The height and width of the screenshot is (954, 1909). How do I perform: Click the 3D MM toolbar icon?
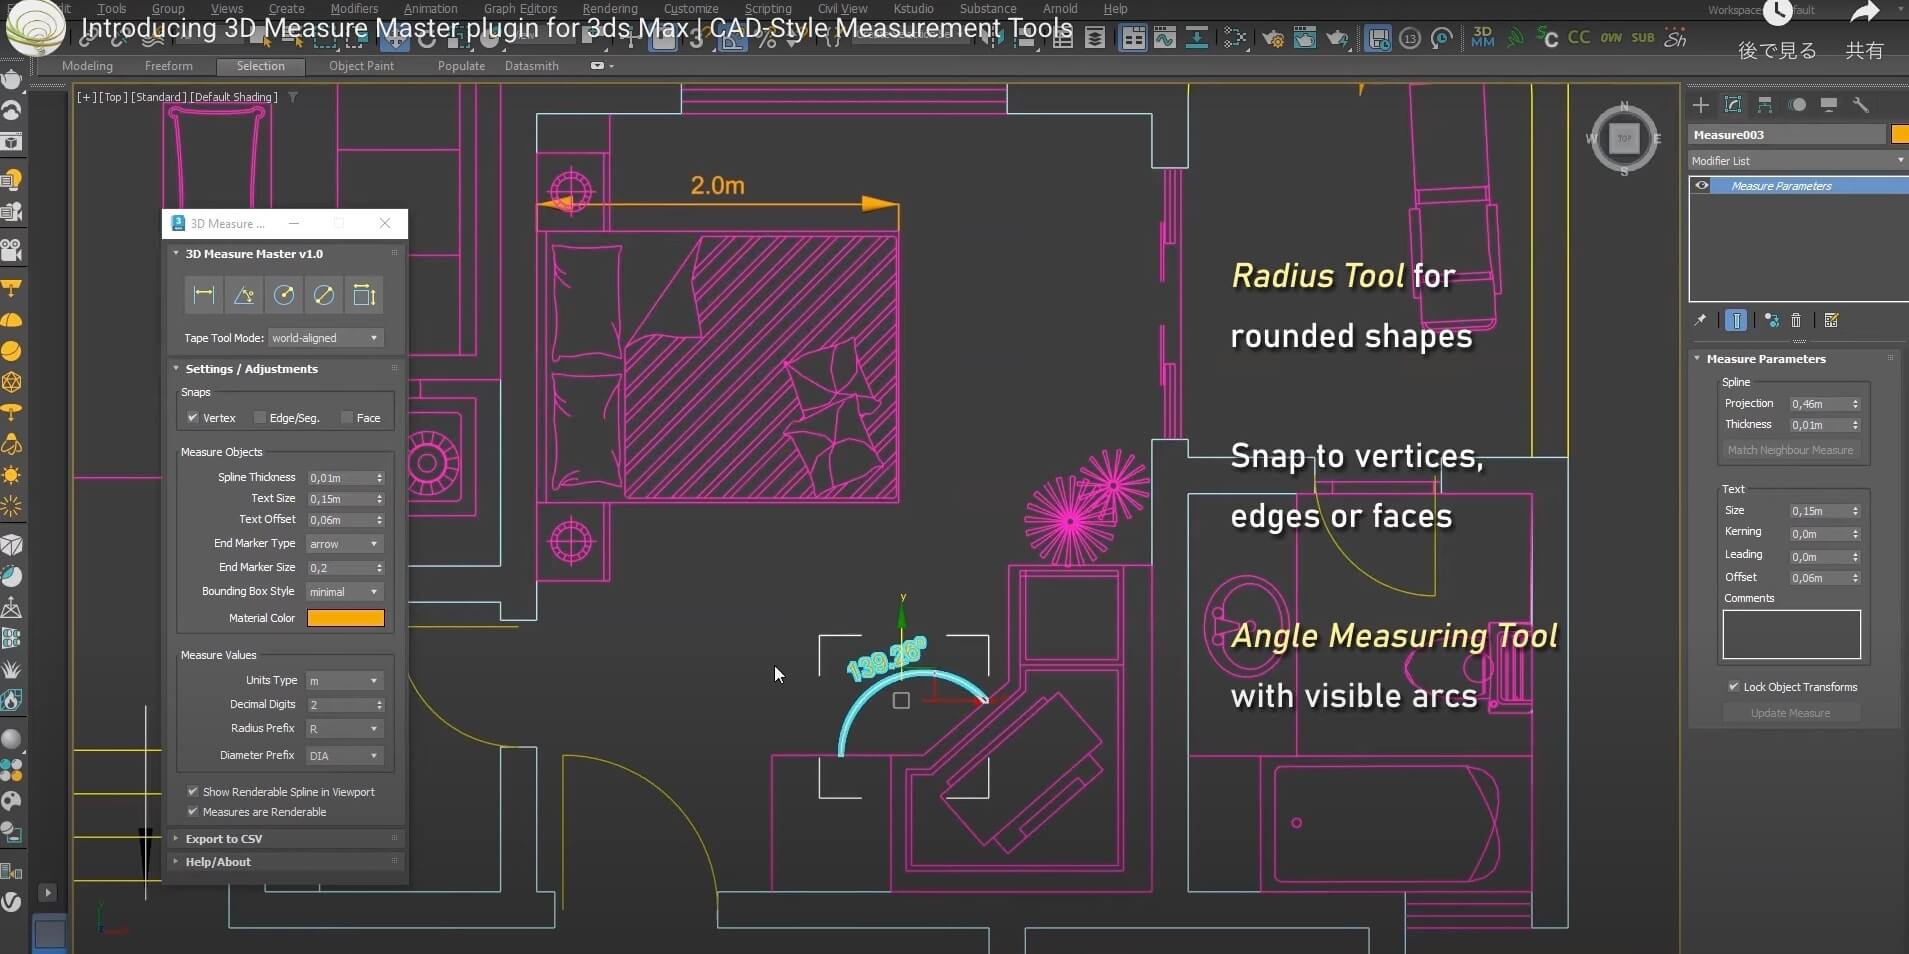tap(1483, 38)
